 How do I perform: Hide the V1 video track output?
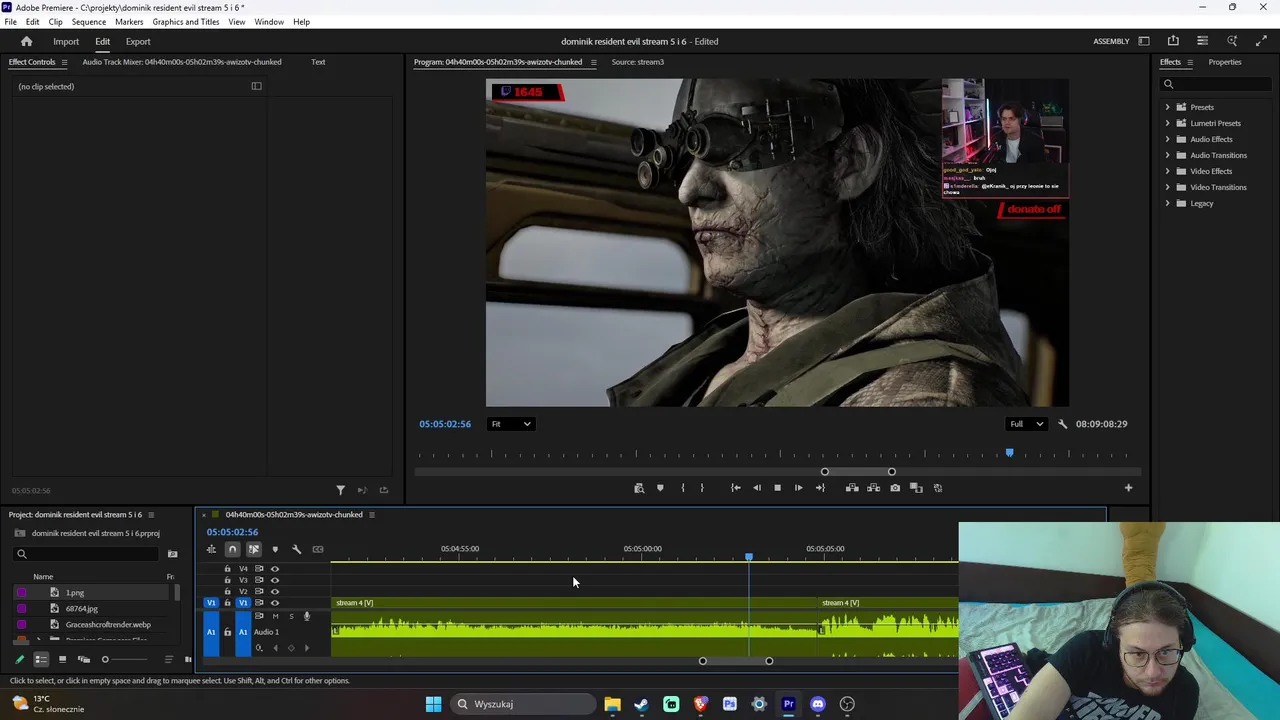point(275,603)
